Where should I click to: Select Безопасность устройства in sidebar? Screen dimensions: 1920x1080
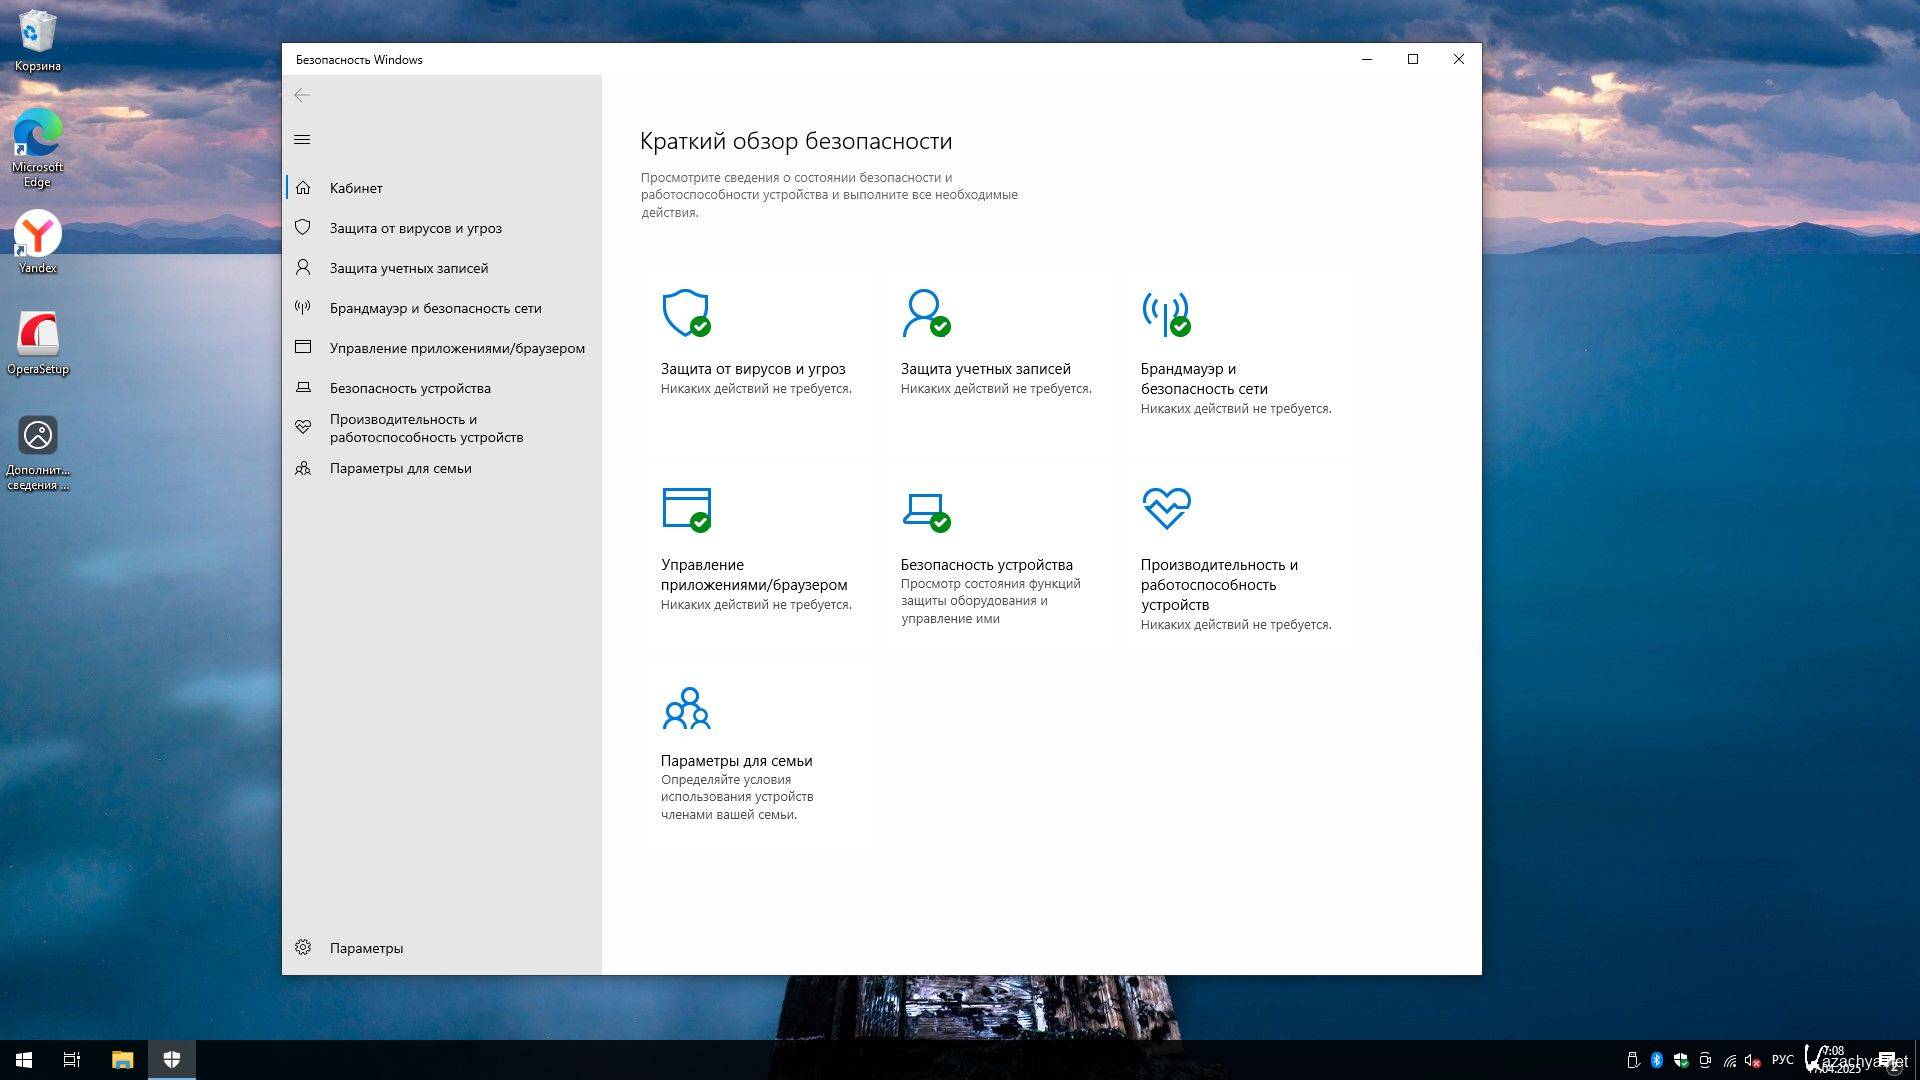(x=410, y=388)
